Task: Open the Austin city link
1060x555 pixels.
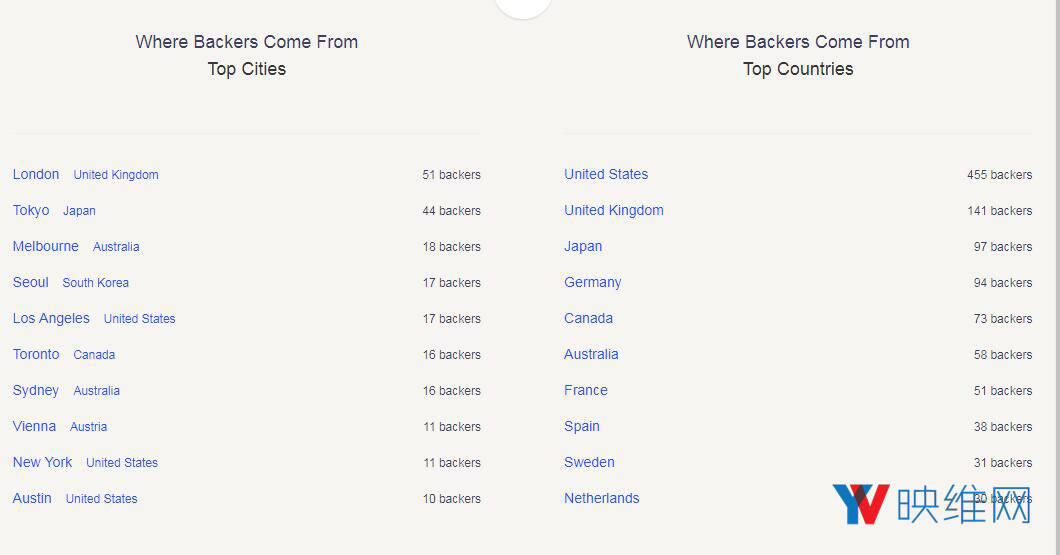Action: click(32, 498)
